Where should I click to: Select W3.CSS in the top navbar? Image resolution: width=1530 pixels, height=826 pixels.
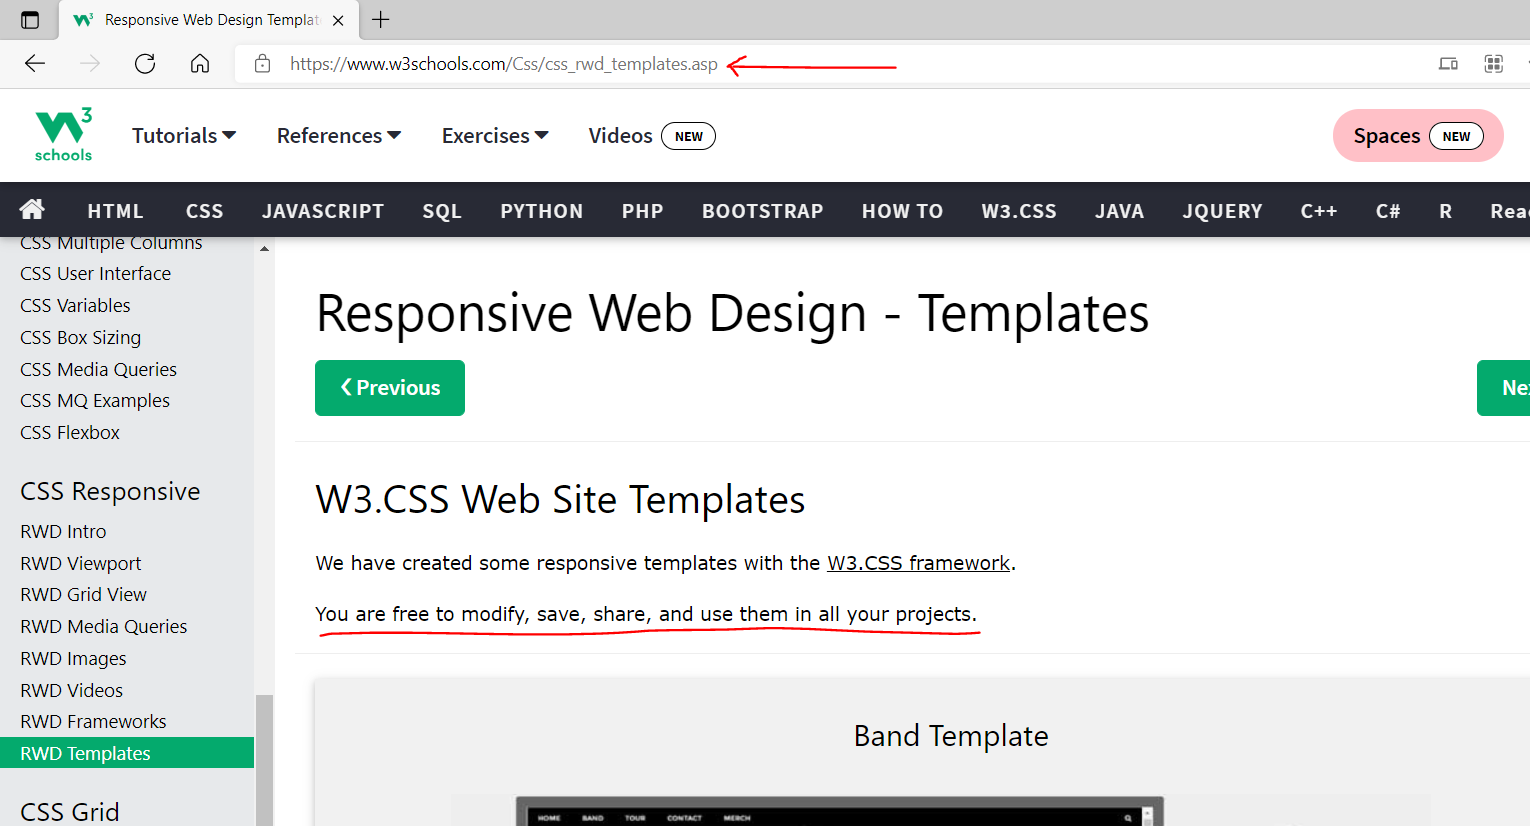click(1019, 211)
